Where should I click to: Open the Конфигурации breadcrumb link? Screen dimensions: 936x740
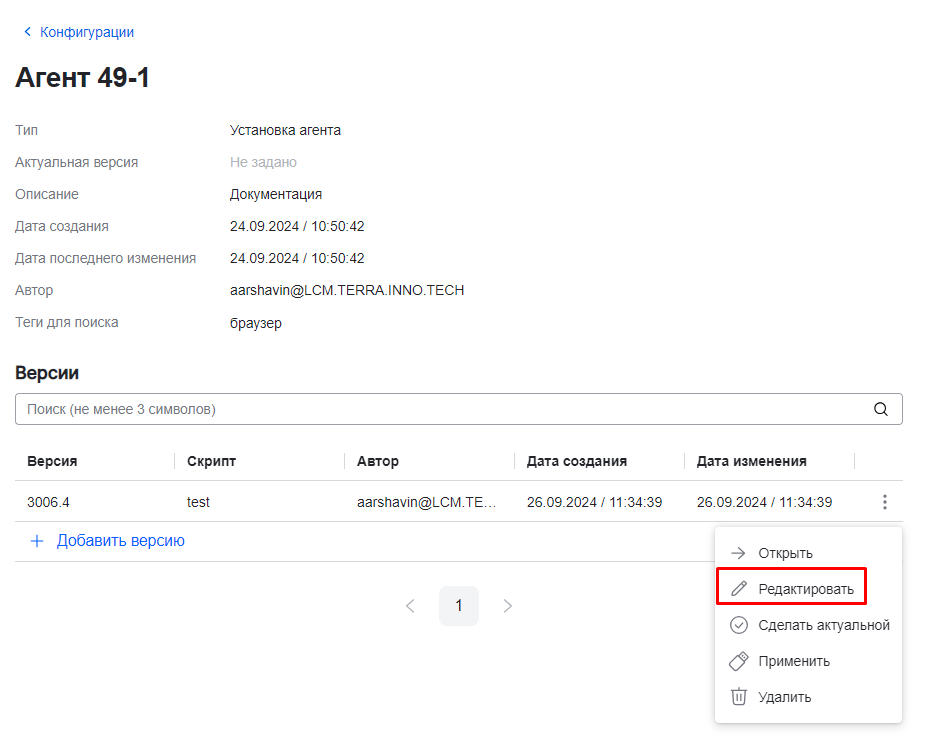87,32
